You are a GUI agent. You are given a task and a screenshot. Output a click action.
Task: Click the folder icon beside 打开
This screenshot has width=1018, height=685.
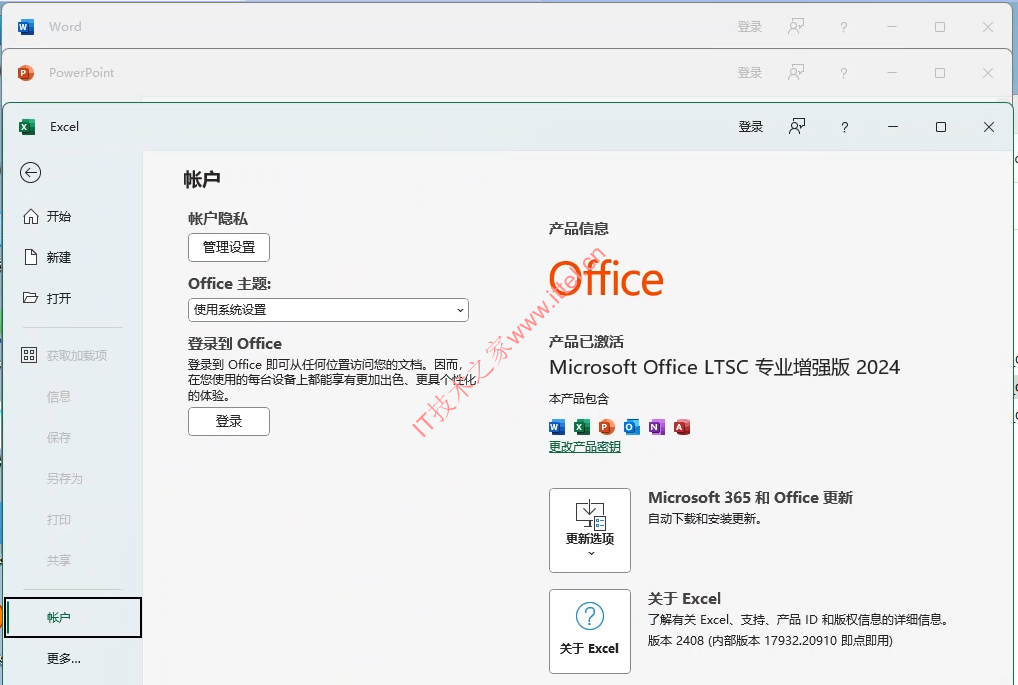[31, 298]
